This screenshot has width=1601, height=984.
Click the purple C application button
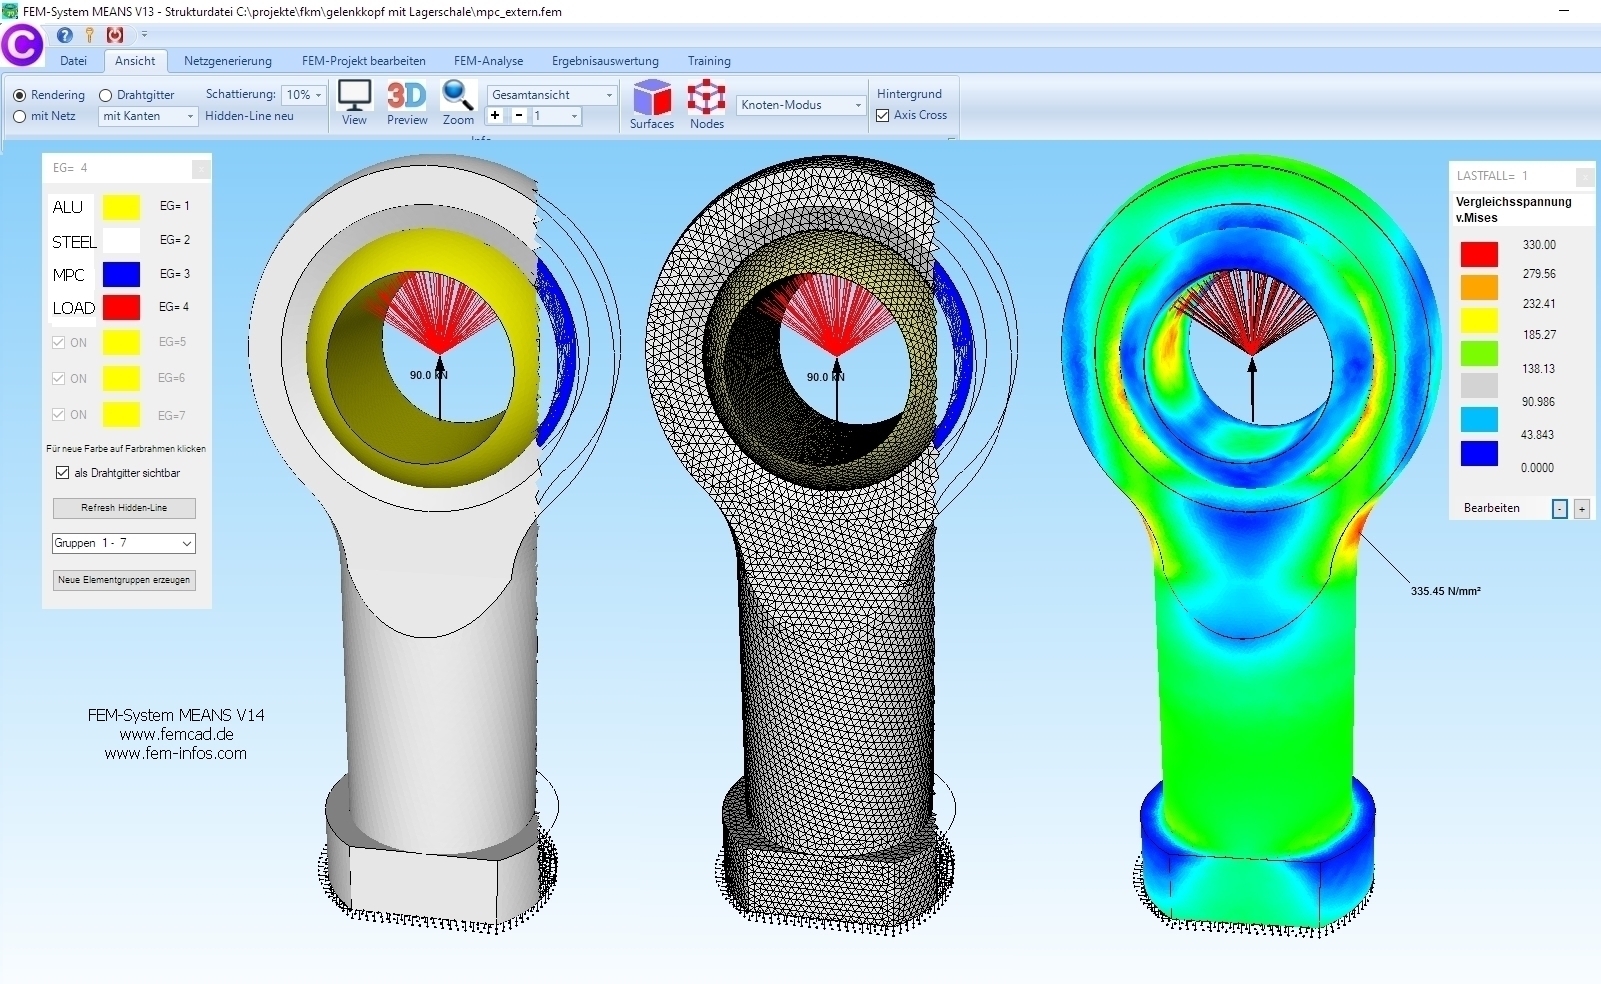22,45
